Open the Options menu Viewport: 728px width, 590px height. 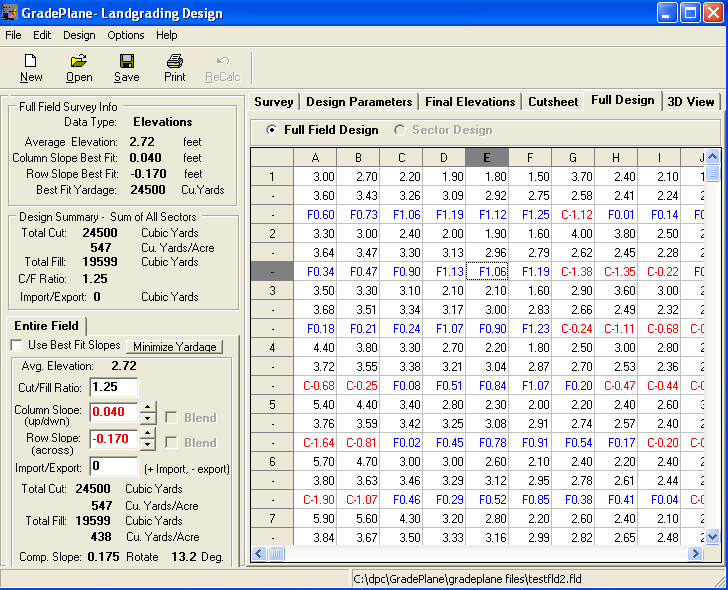(126, 35)
